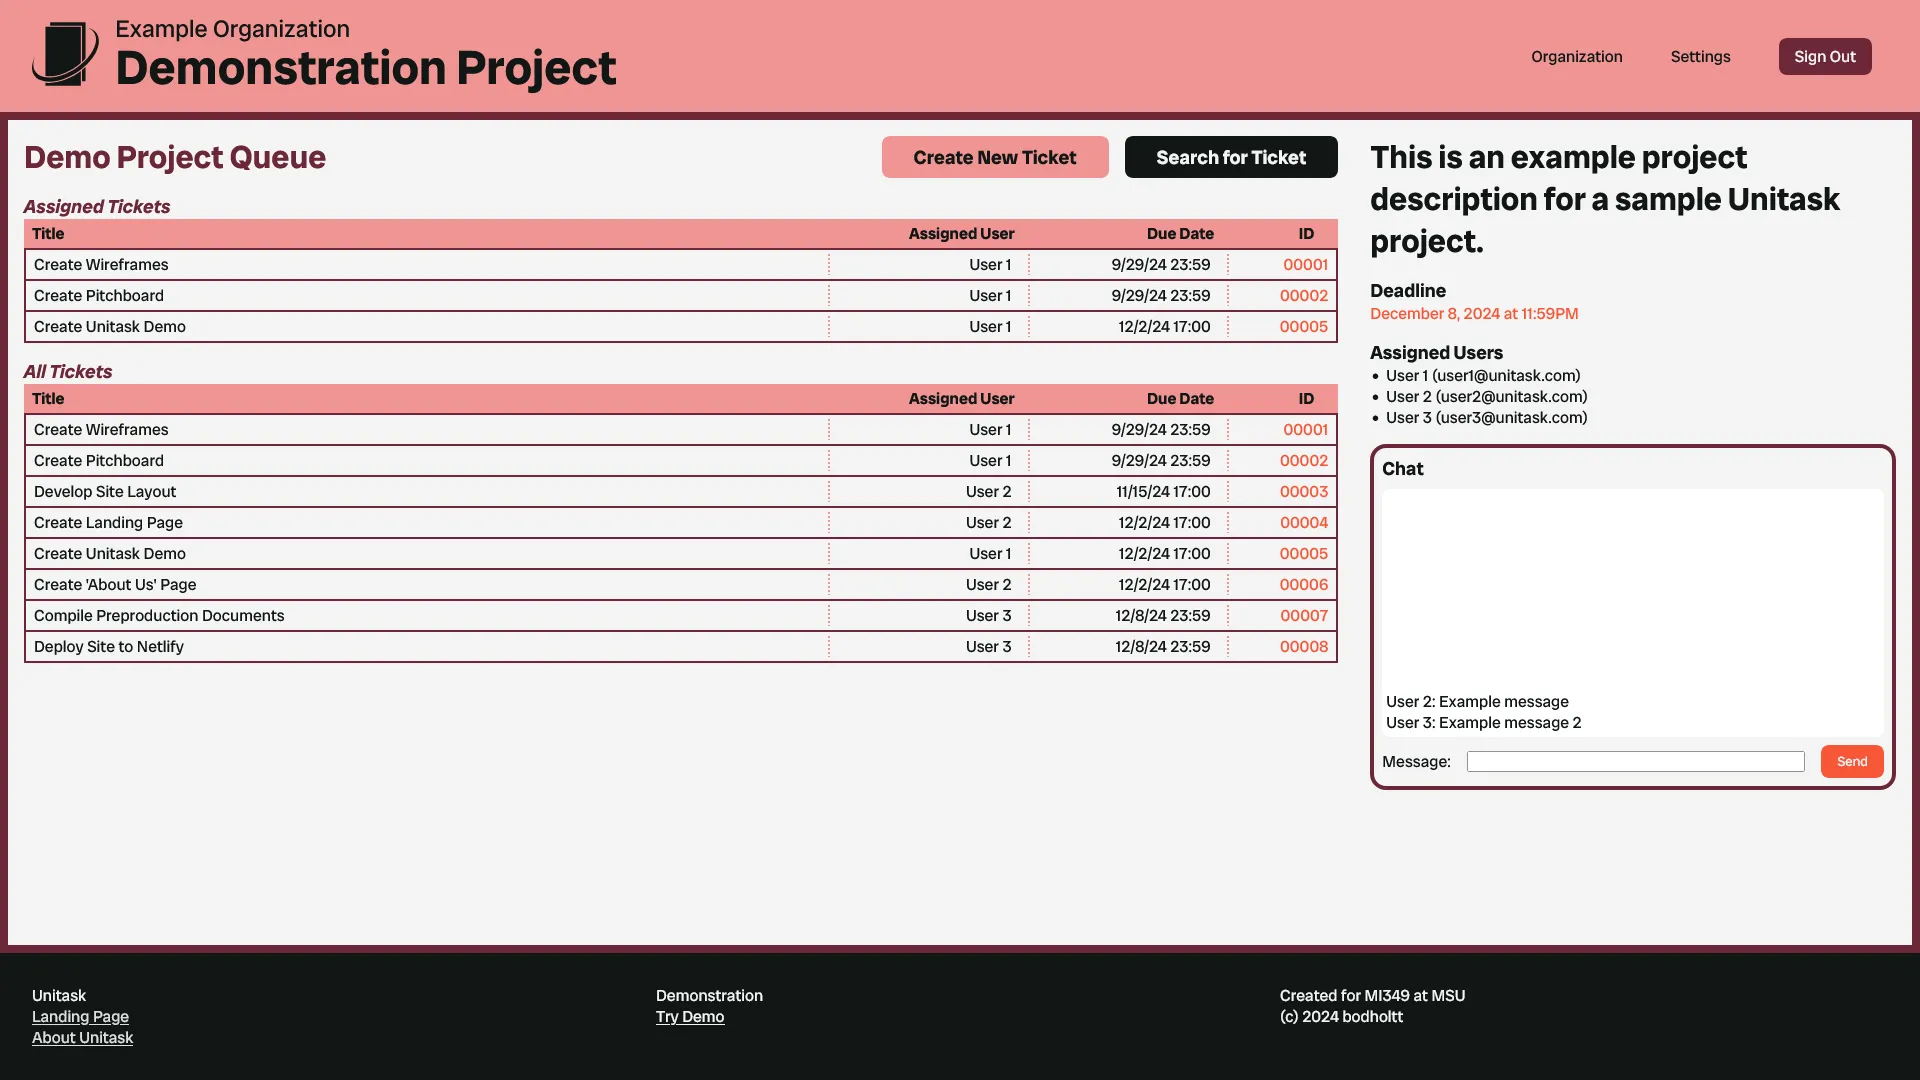Open ticket 00006 for Create 'About Us' Page
Viewport: 1920px width, 1080px height.
tap(1303, 584)
